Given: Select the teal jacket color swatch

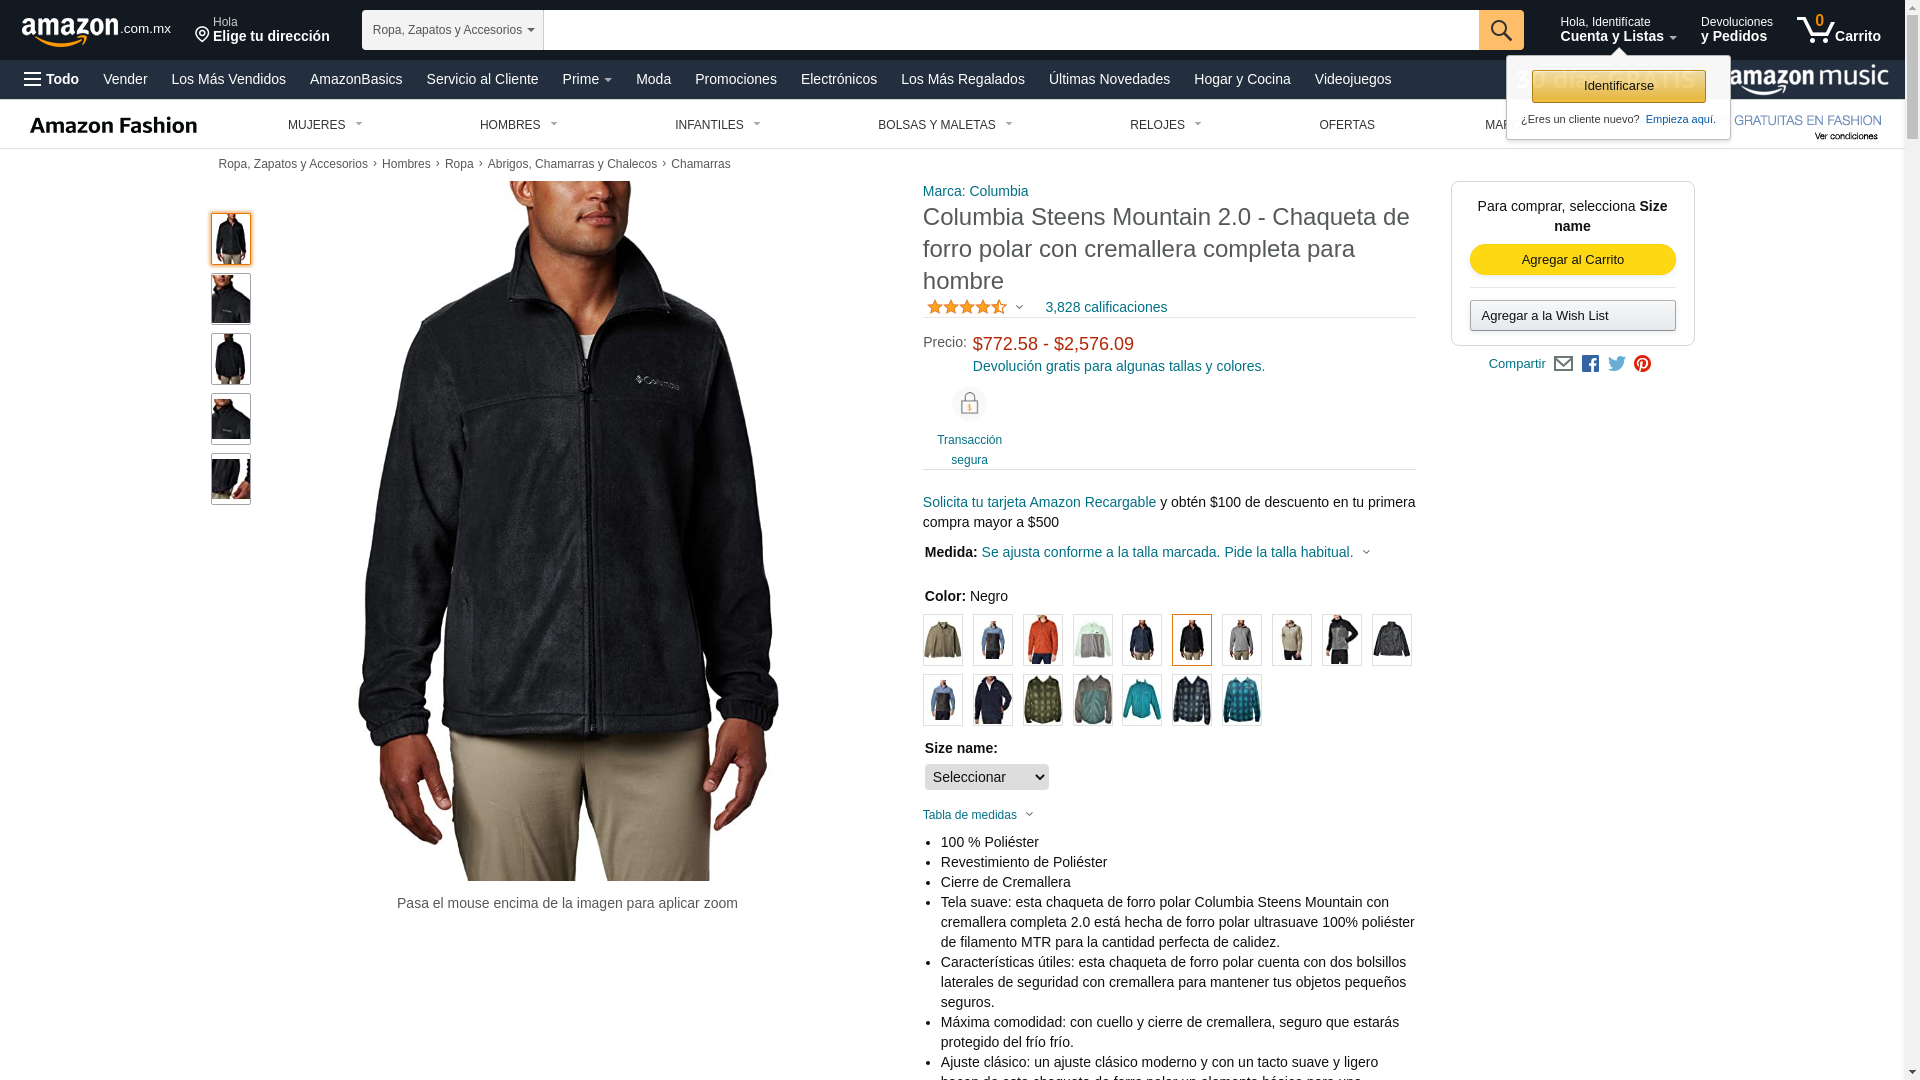Looking at the screenshot, I should (x=1141, y=700).
